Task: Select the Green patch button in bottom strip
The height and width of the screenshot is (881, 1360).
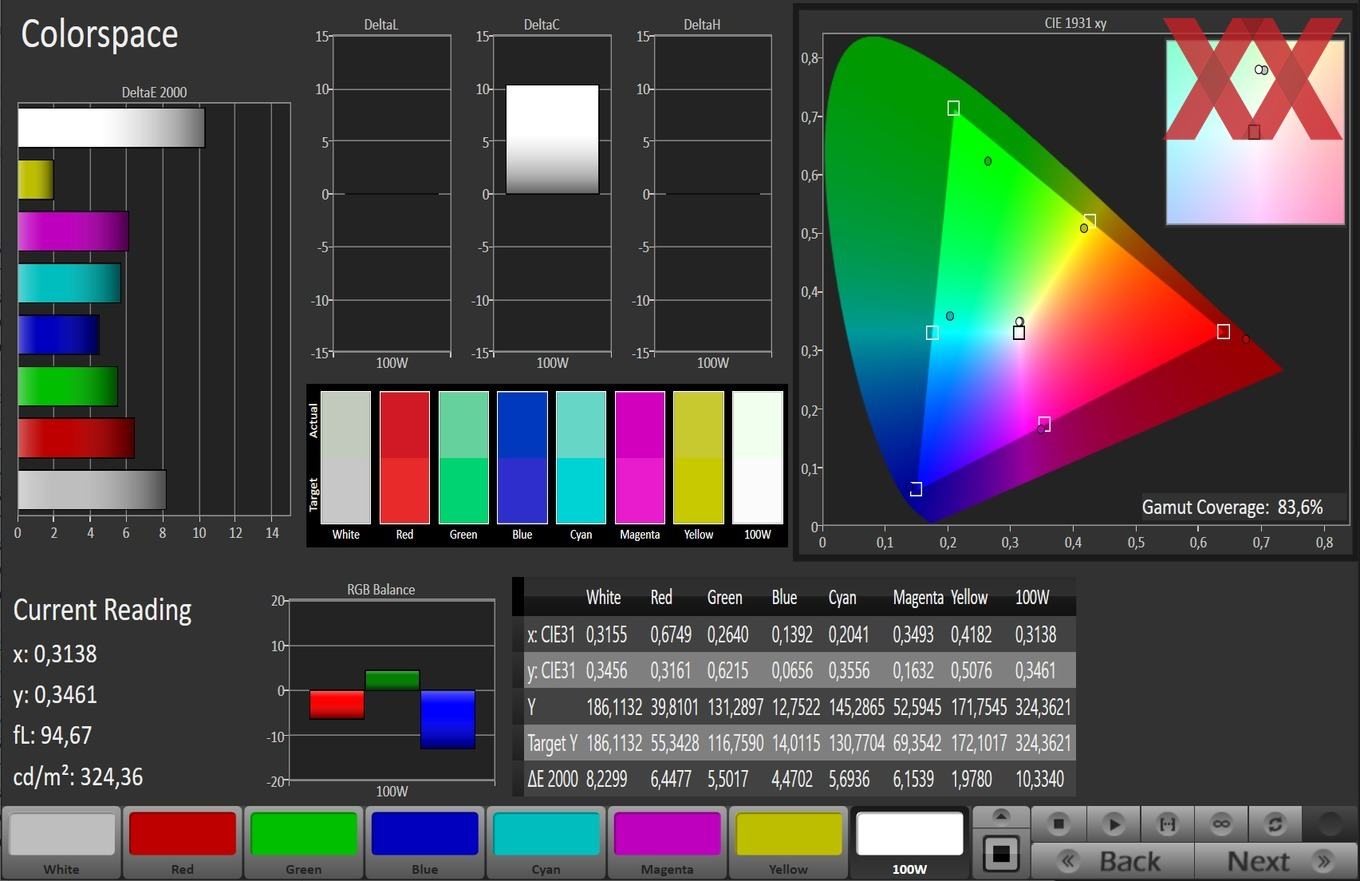Action: coord(303,842)
